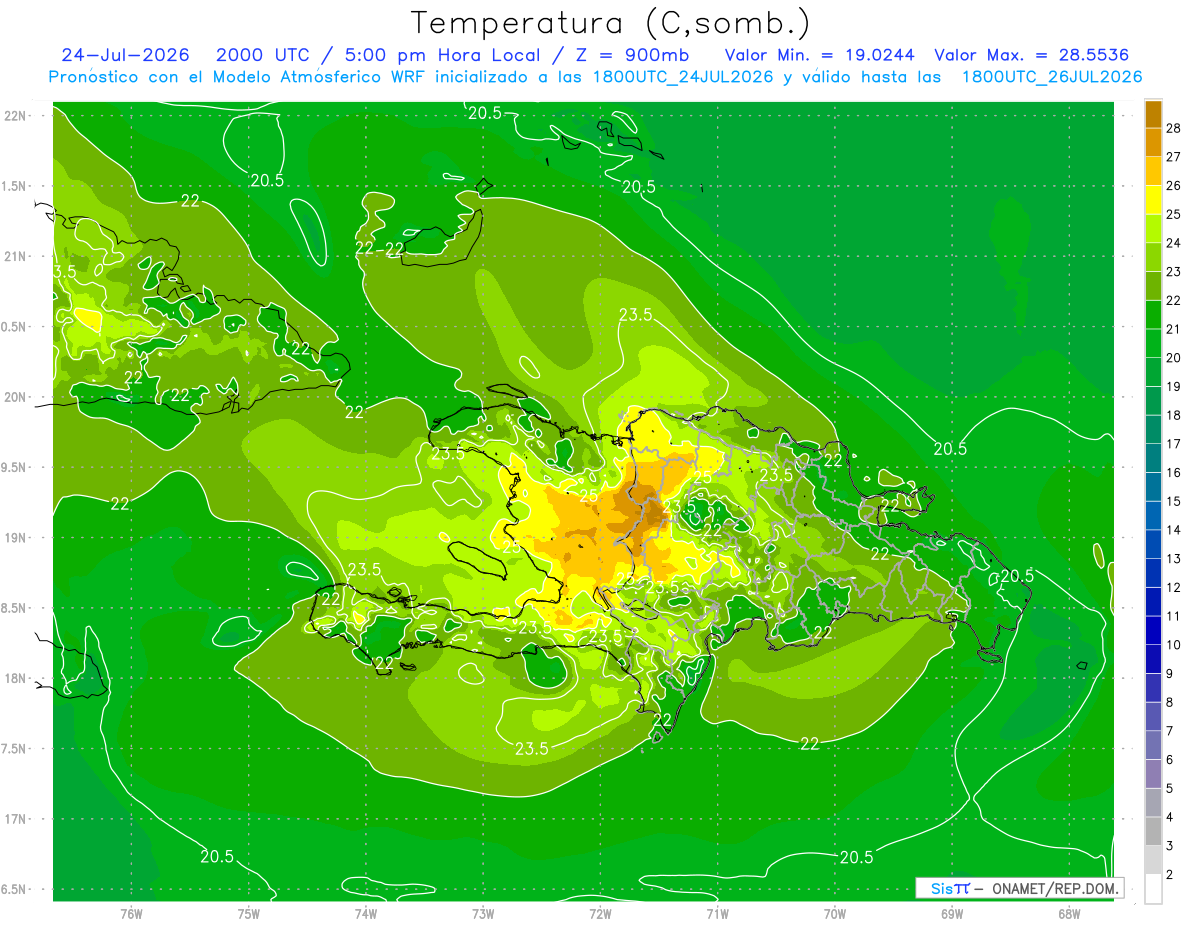Click the "21" label on the color scale
Image resolution: width=1200 pixels, height=927 pixels.
(1174, 329)
